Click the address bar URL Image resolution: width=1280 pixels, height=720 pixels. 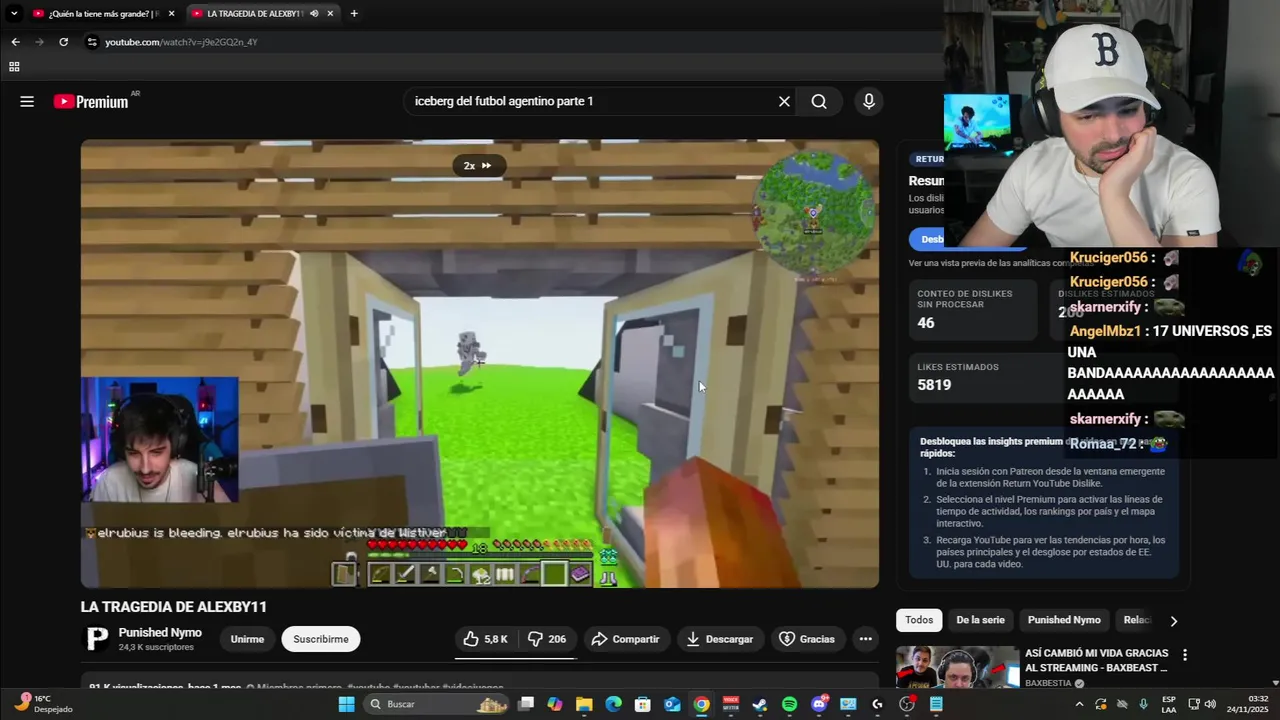[x=181, y=42]
